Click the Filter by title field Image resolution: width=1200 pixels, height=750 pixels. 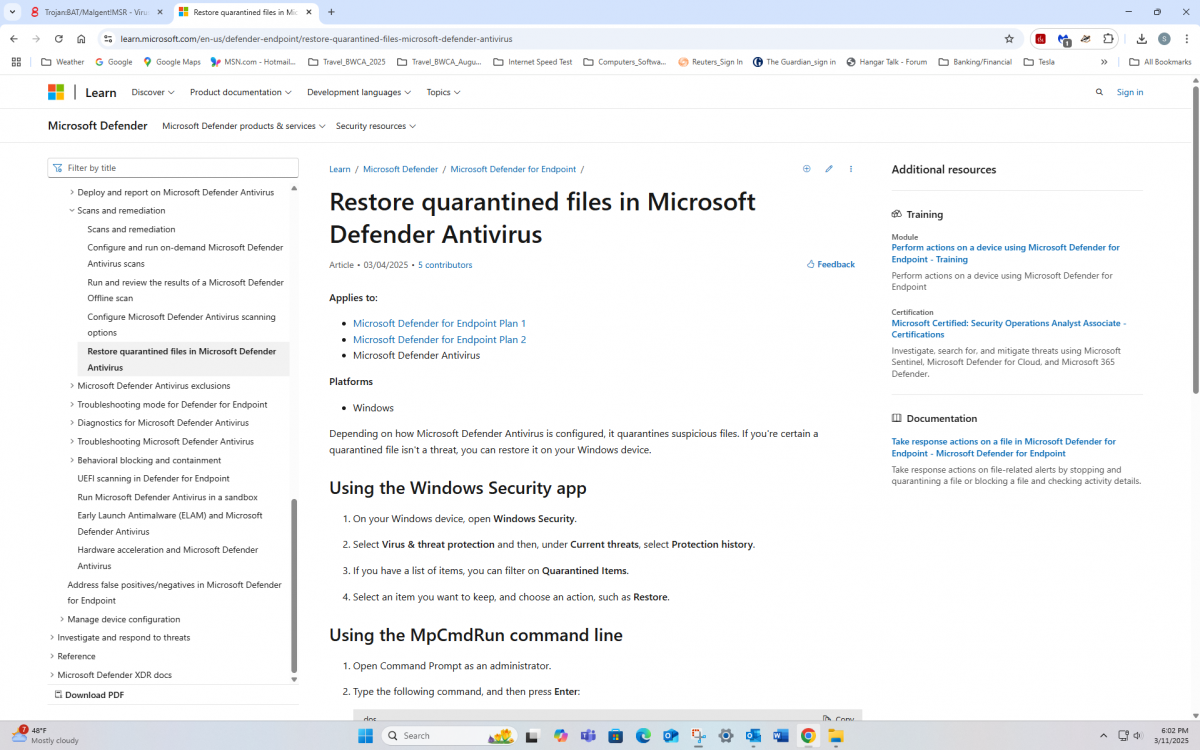(x=173, y=168)
